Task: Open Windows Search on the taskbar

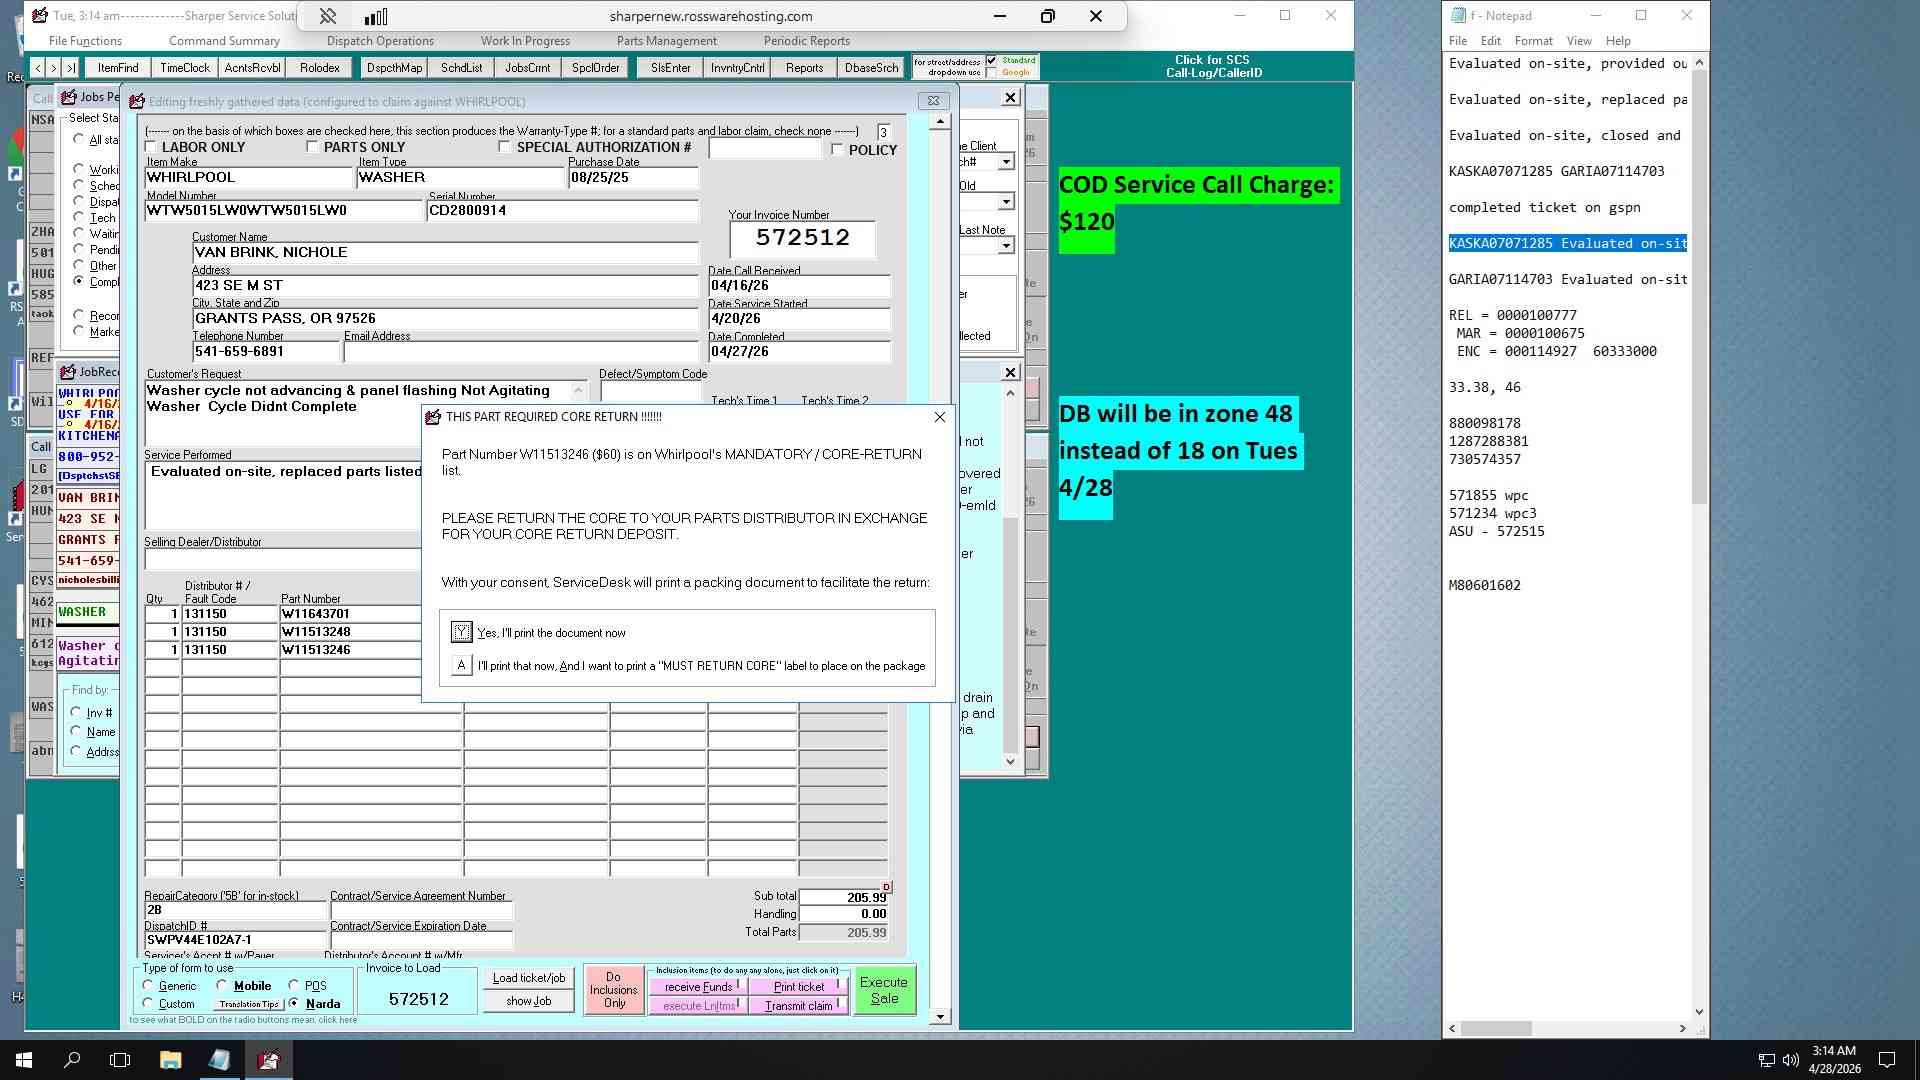Action: click(72, 1060)
